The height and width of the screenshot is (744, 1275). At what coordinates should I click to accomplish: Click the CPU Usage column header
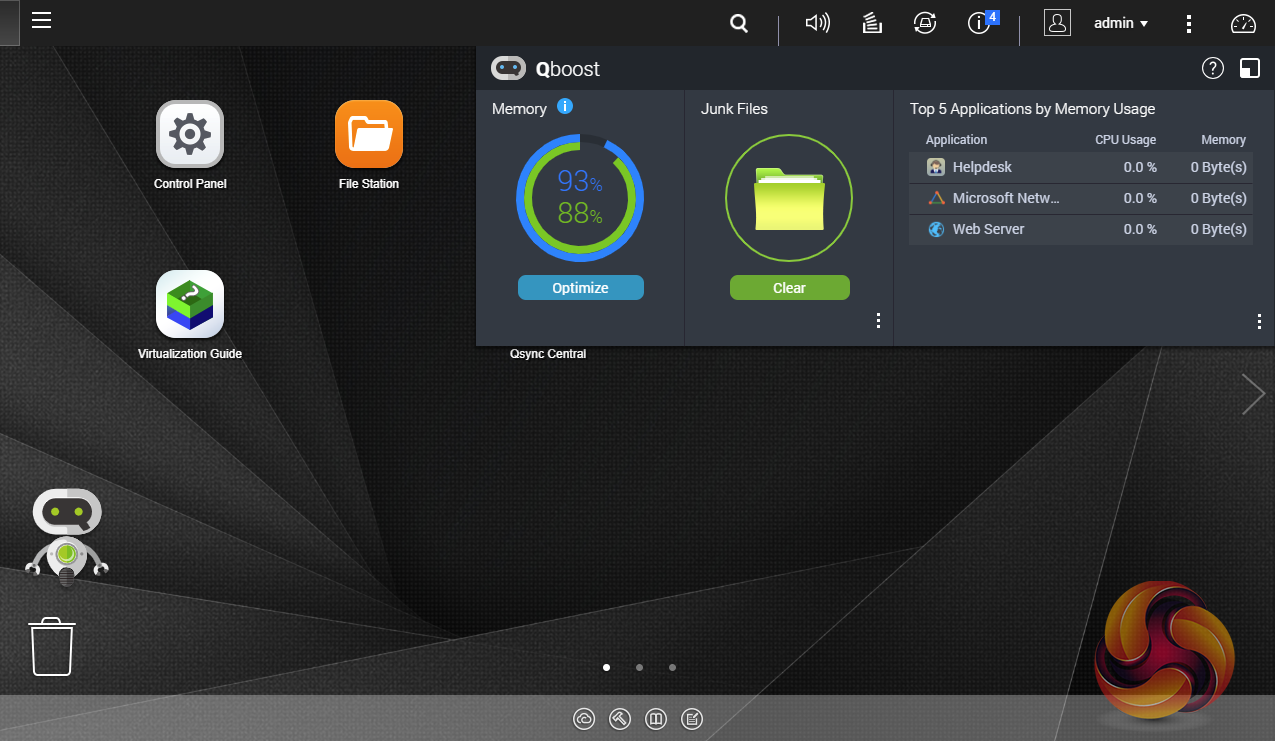1125,140
